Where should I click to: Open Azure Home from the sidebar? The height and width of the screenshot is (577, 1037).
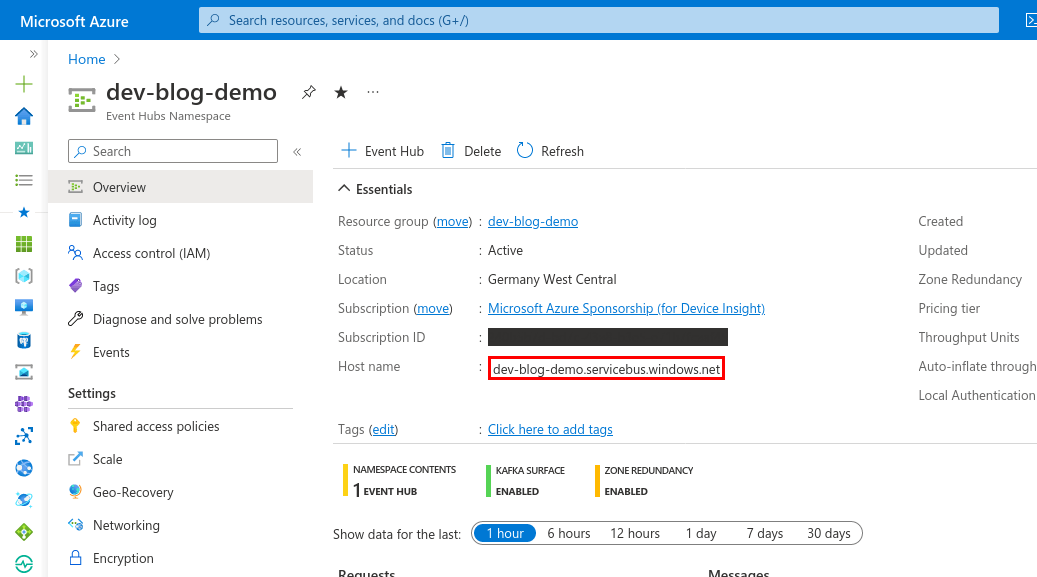(23, 115)
